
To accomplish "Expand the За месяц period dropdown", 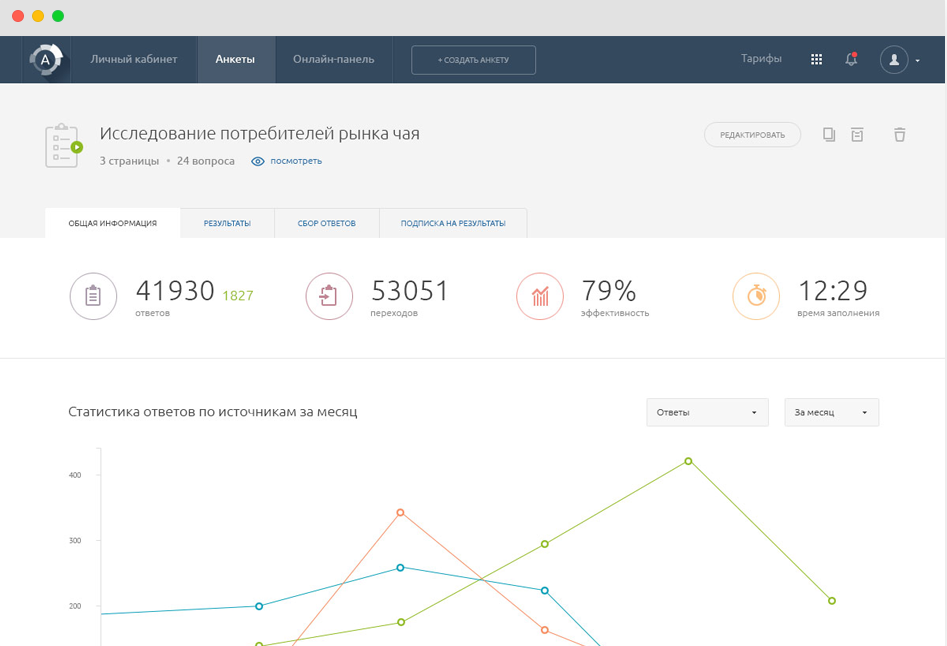I will tap(831, 412).
